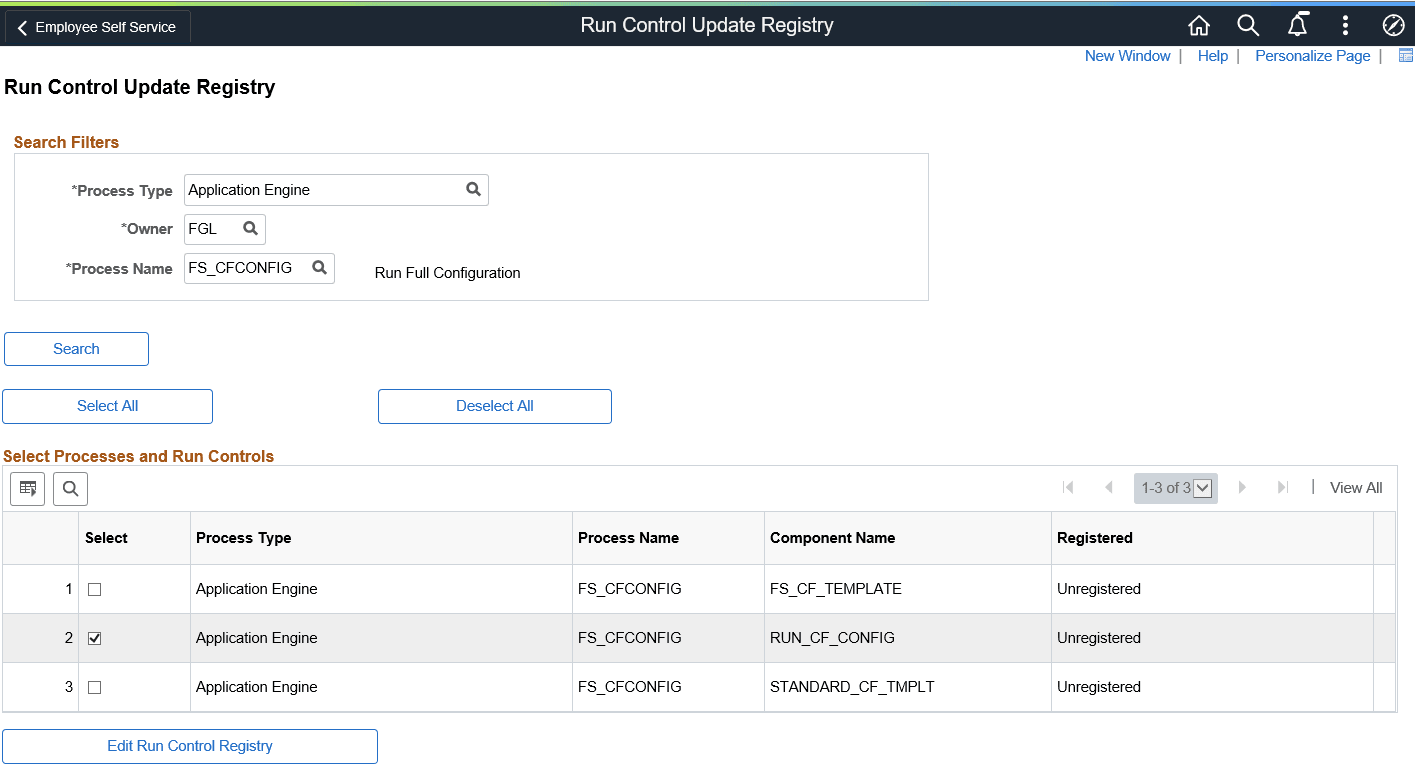
Task: Uncheck the RUN_CF_CONFIG row checkbox
Action: point(94,638)
